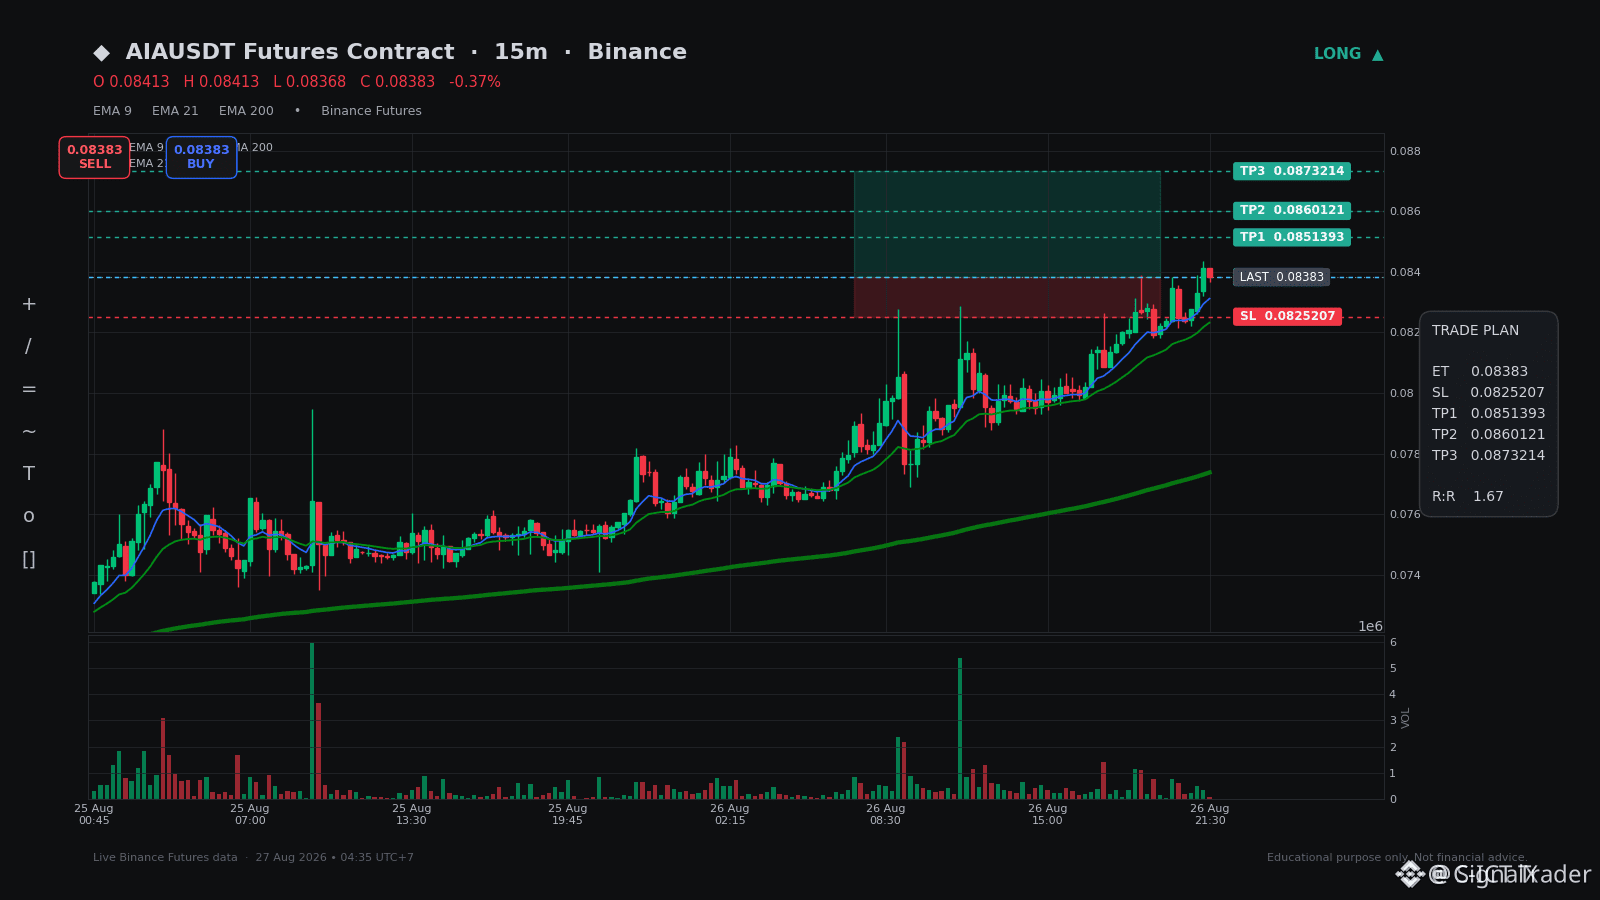Screen dimensions: 1600x900
Task: Click the close price C 0.08383
Action: tap(397, 82)
